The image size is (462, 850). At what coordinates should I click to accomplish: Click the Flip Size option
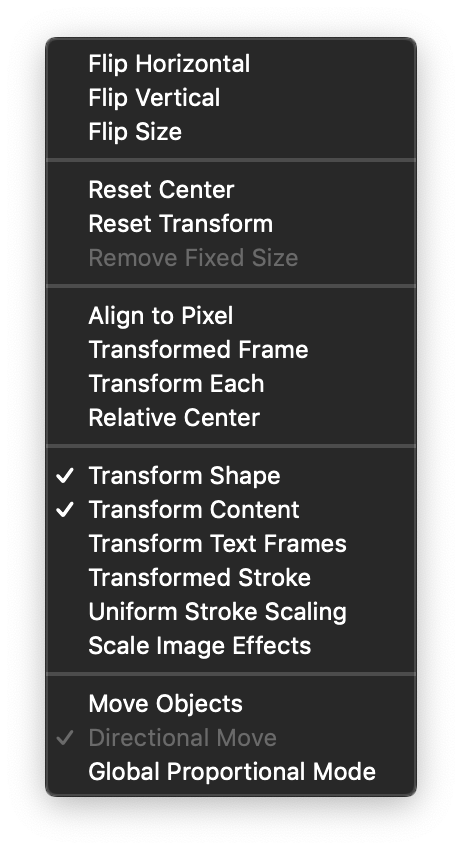point(231,132)
